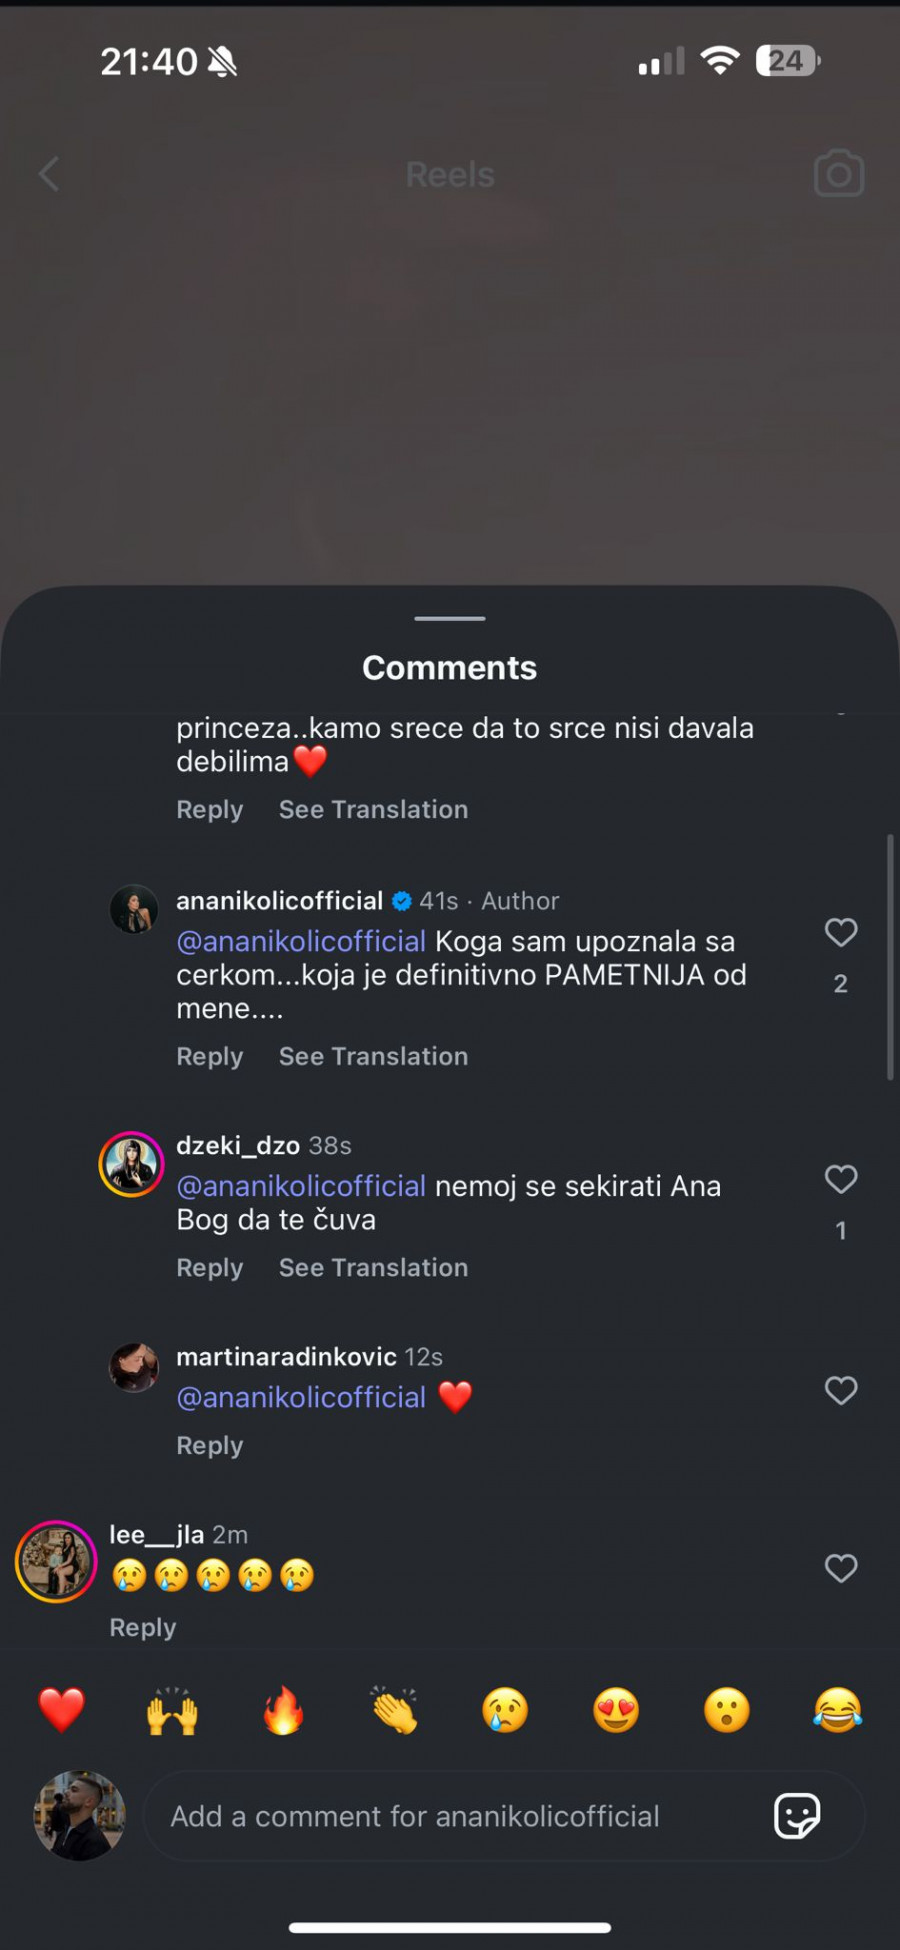Open the sticker/GIF picker in comment box

(797, 1816)
